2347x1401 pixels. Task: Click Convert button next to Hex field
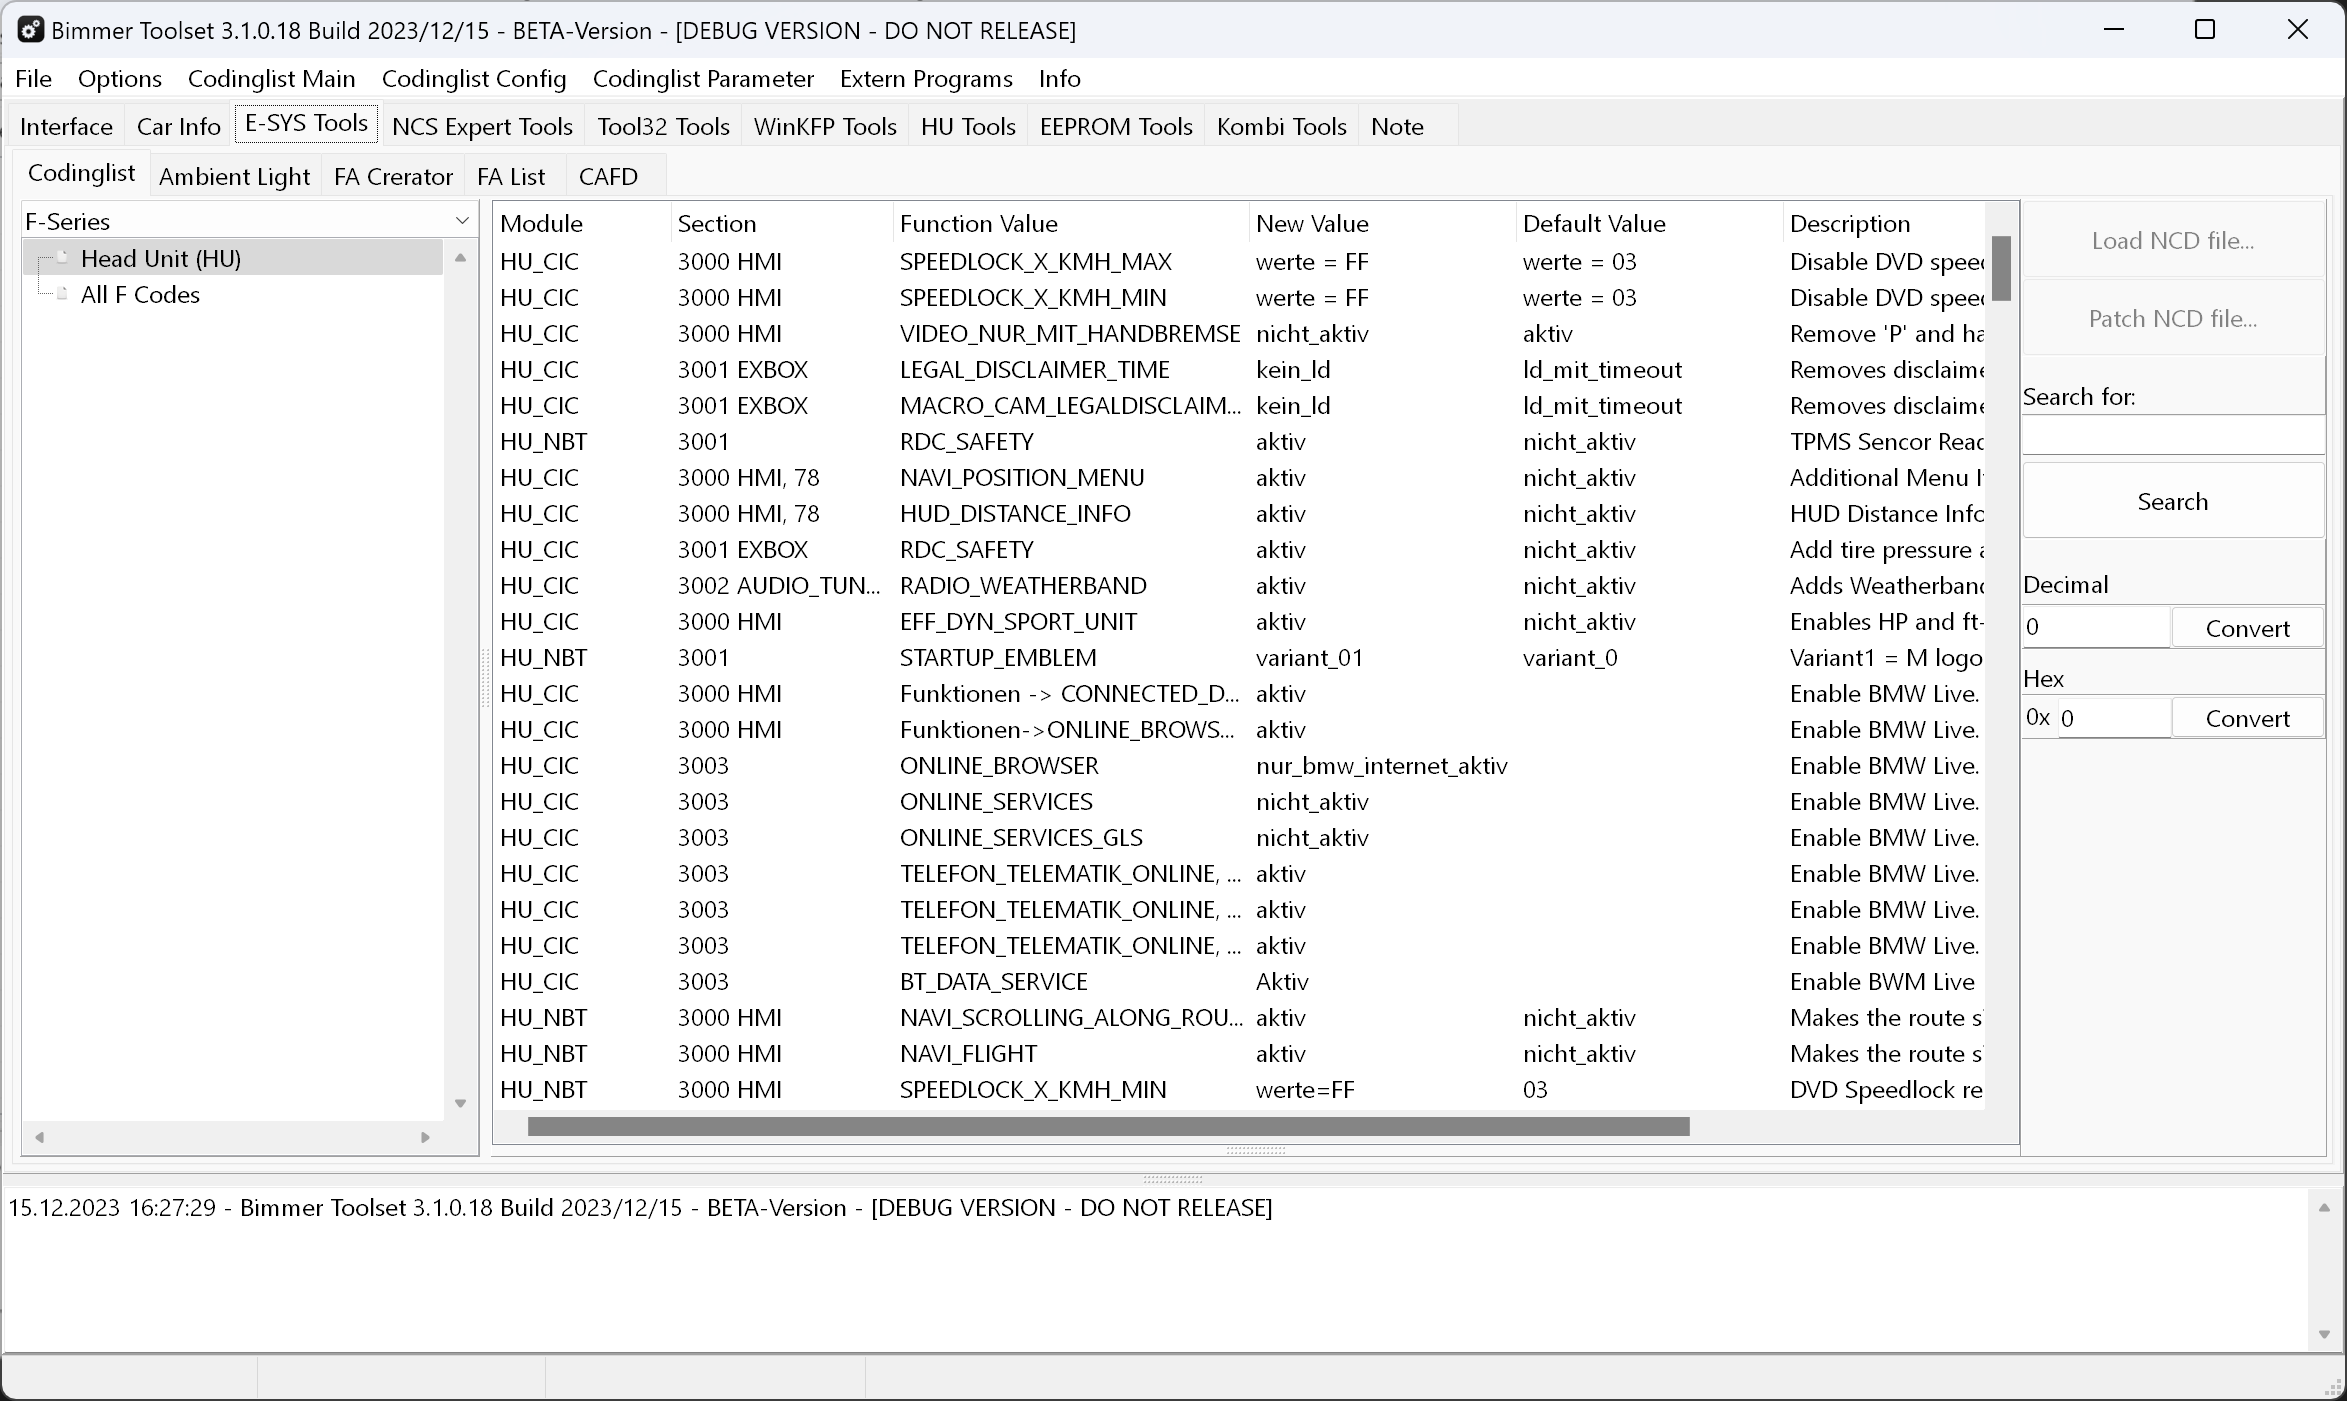[x=2247, y=718]
